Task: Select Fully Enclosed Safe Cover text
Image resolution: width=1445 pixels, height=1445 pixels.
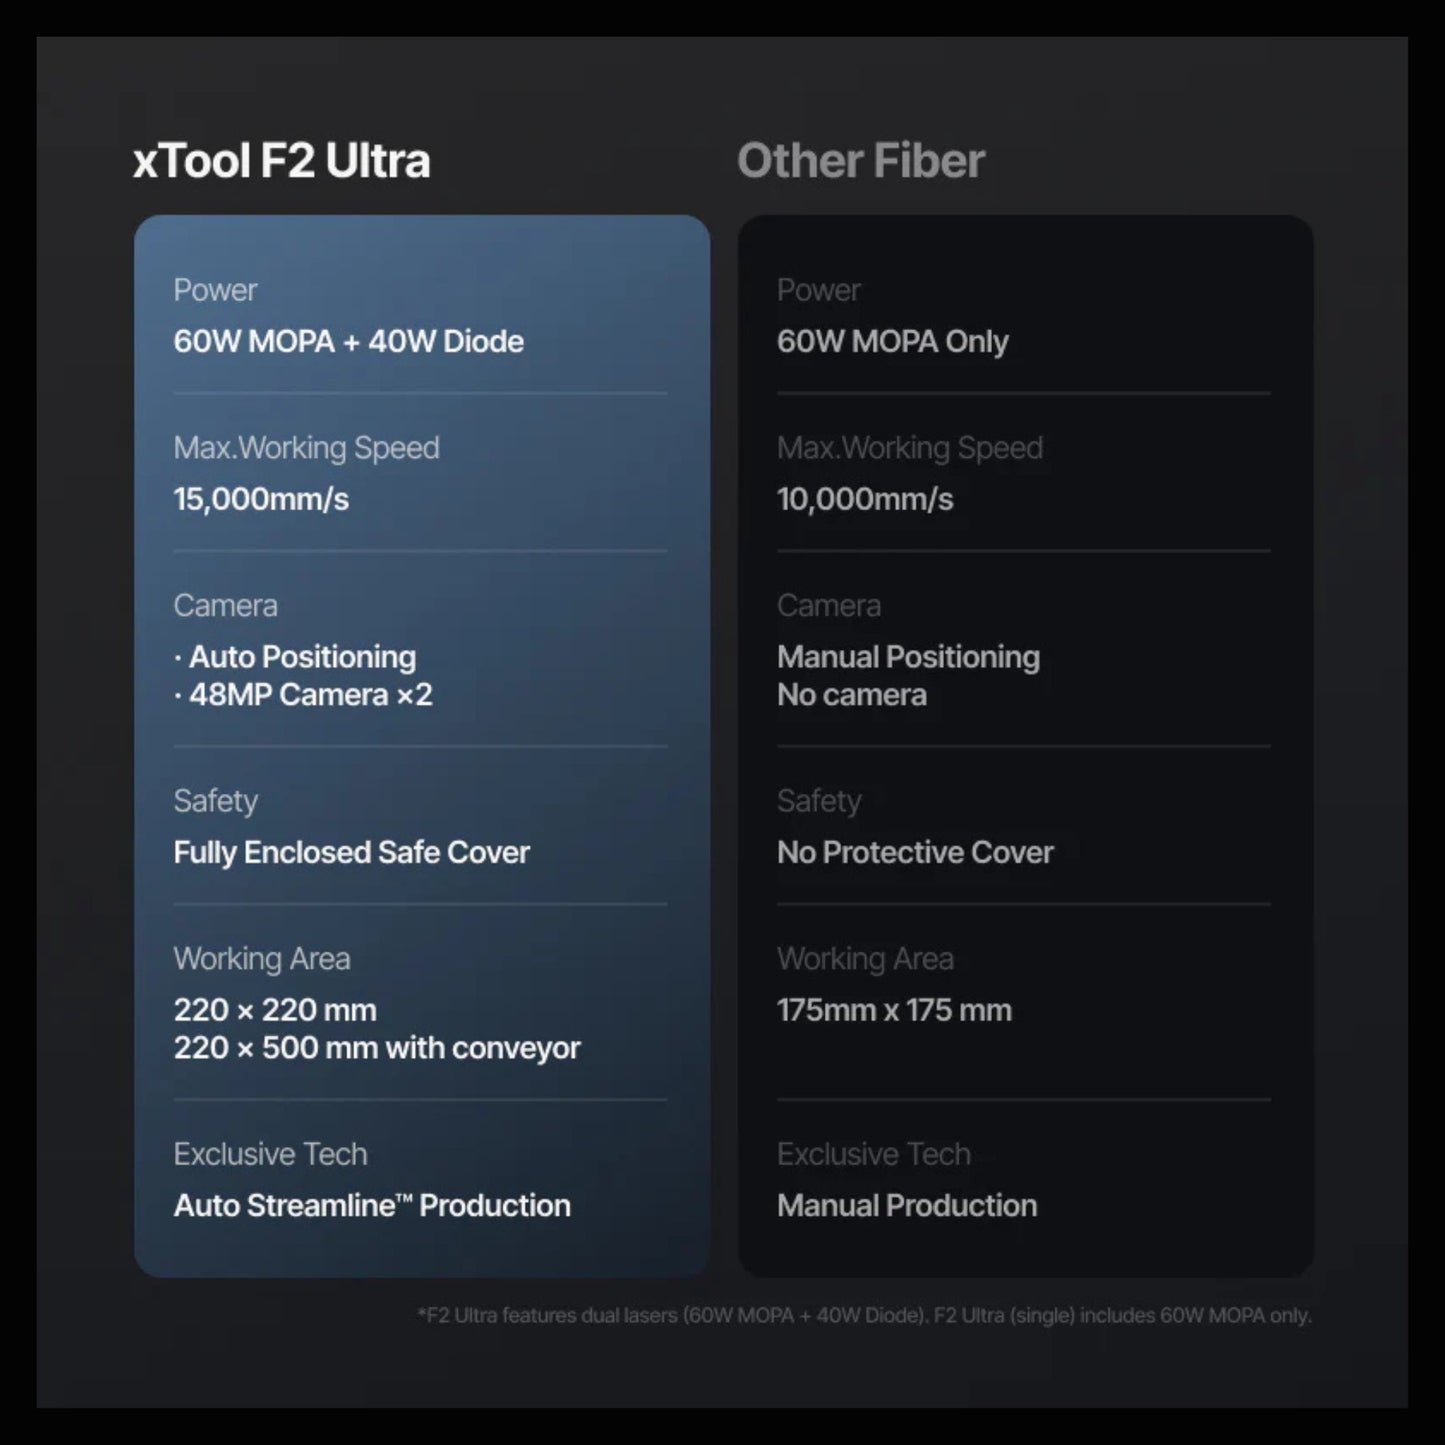Action: (352, 852)
